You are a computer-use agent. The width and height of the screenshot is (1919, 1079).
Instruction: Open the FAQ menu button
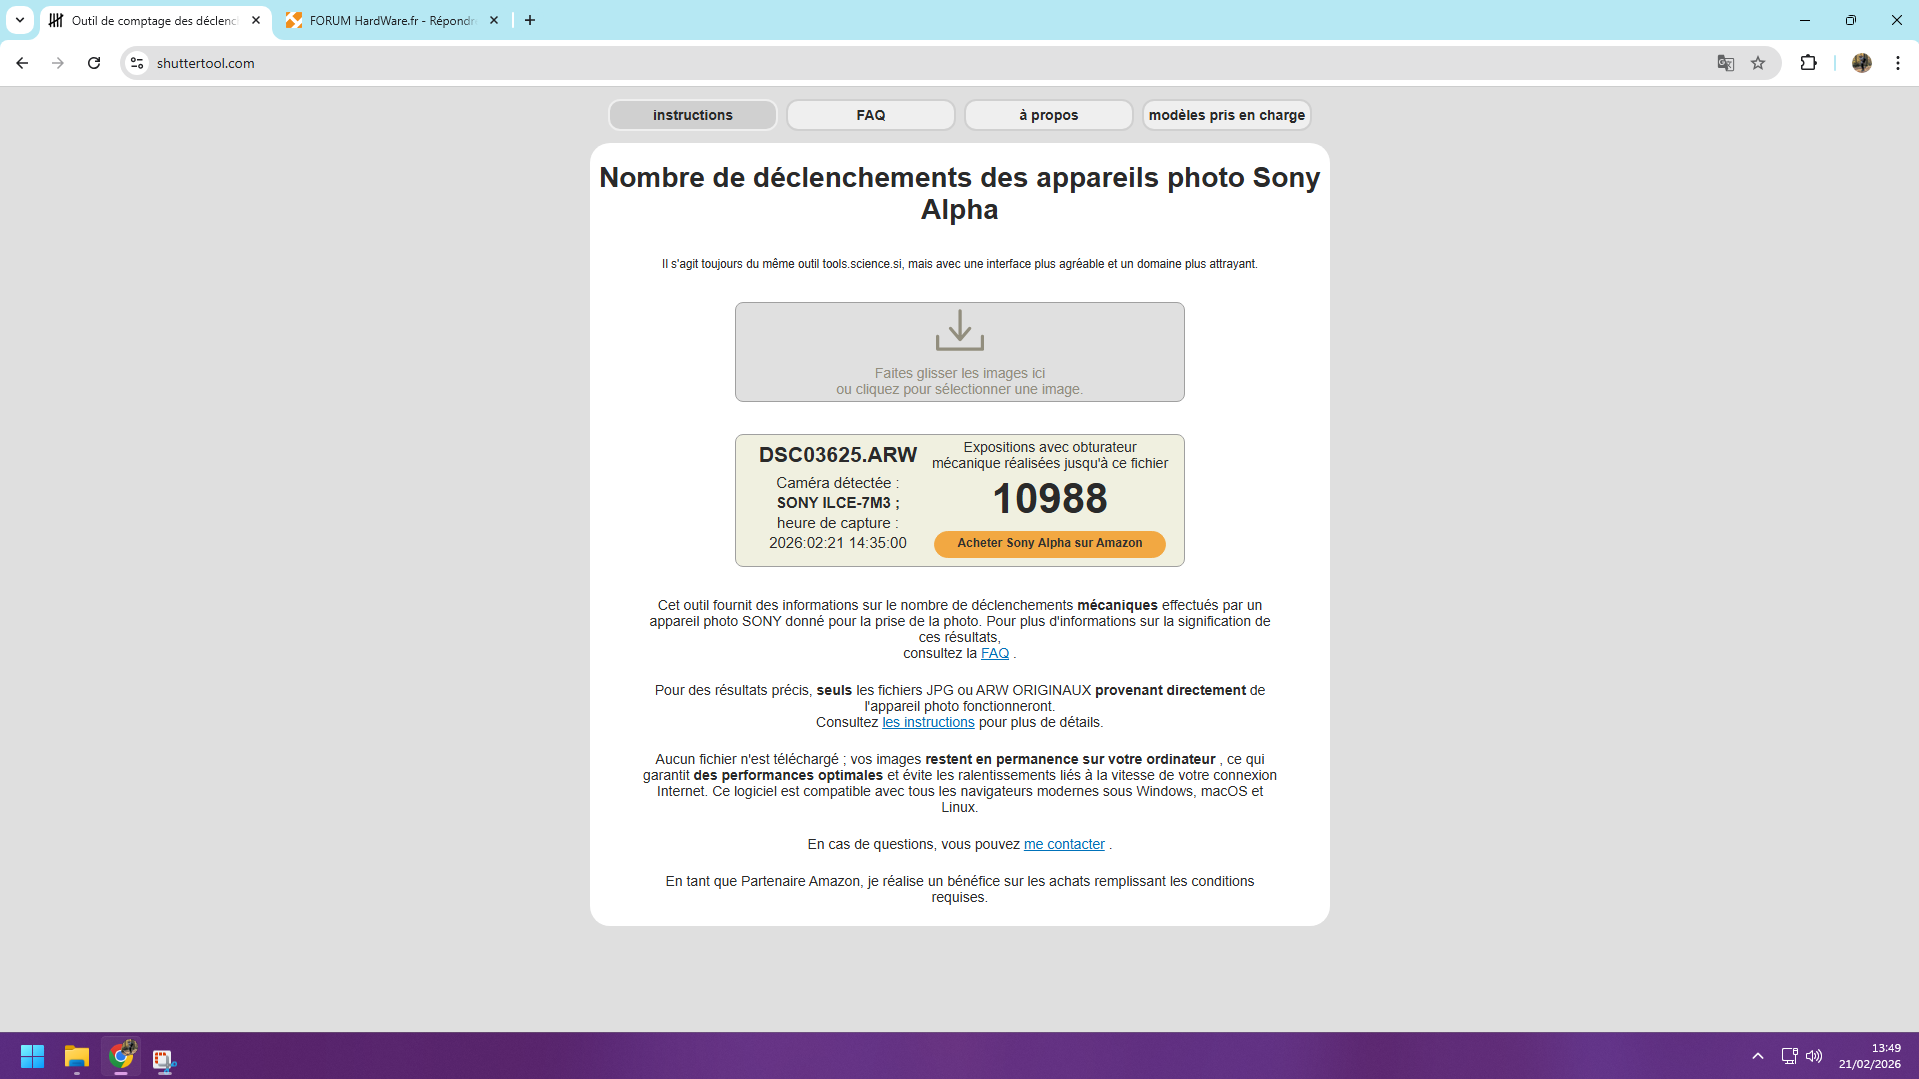click(871, 115)
